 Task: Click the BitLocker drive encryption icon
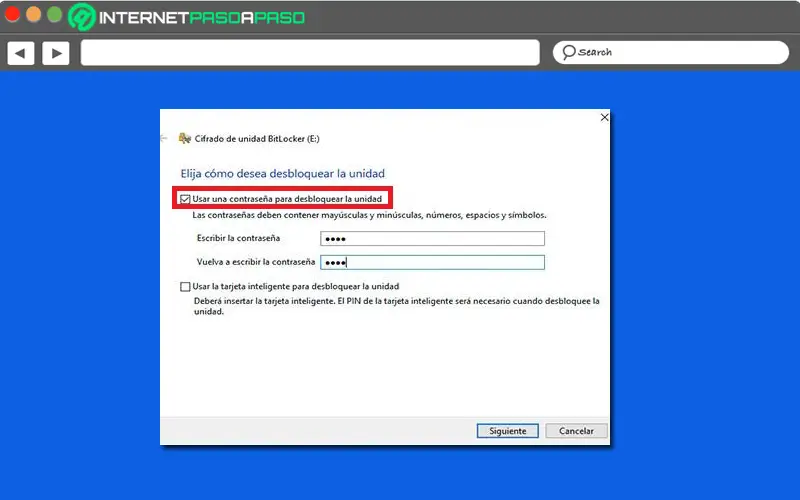184,138
